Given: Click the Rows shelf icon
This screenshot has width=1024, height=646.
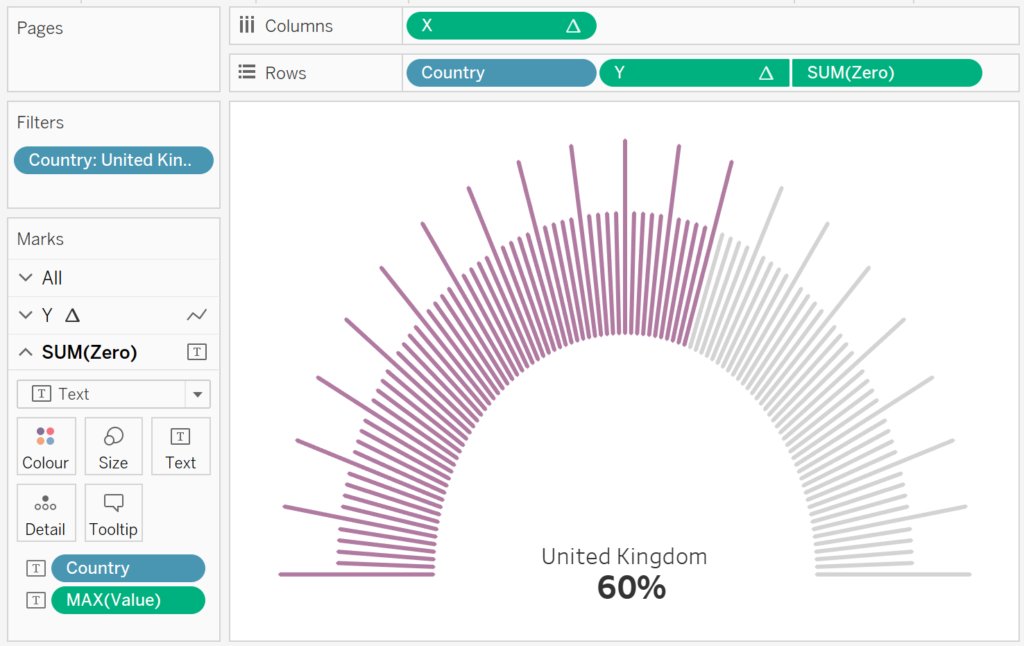Looking at the screenshot, I should click(x=247, y=72).
